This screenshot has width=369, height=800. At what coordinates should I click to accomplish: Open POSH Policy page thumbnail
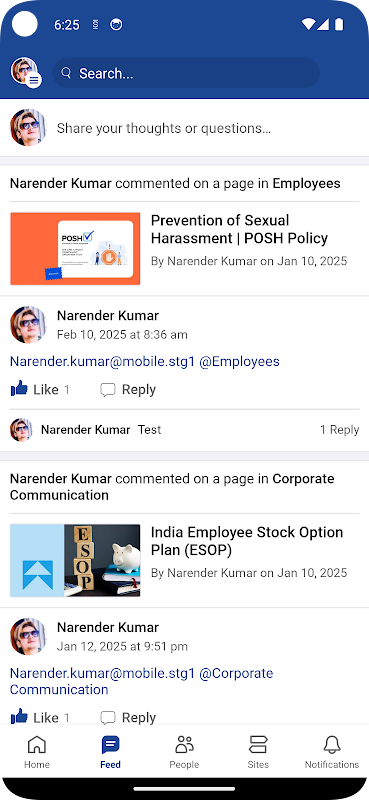coord(75,248)
